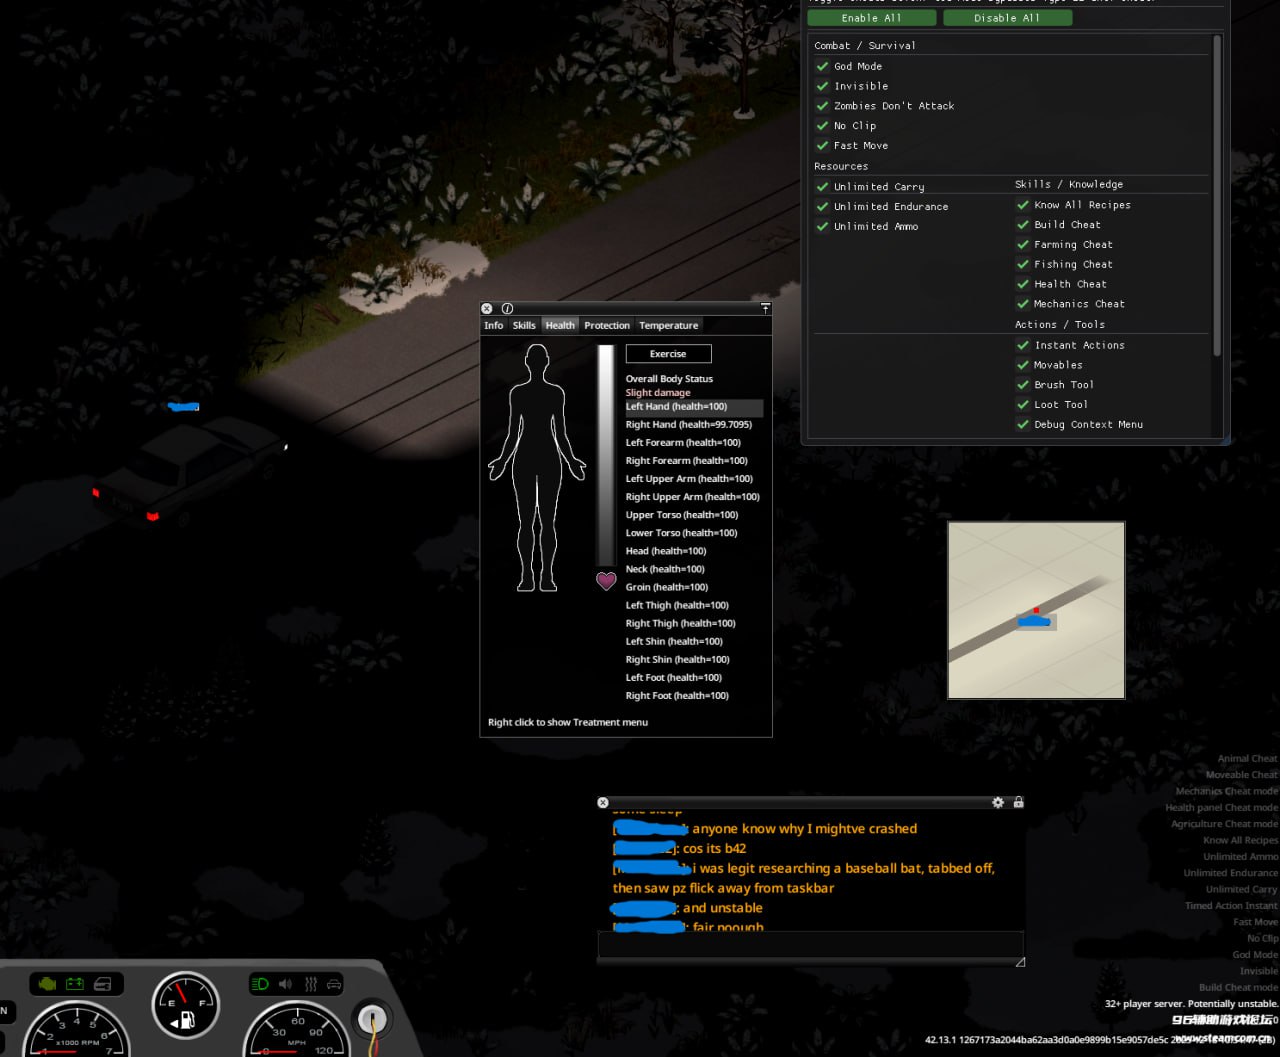Viewport: 1280px width, 1057px height.
Task: Click the ignition key switch
Action: (x=372, y=1019)
